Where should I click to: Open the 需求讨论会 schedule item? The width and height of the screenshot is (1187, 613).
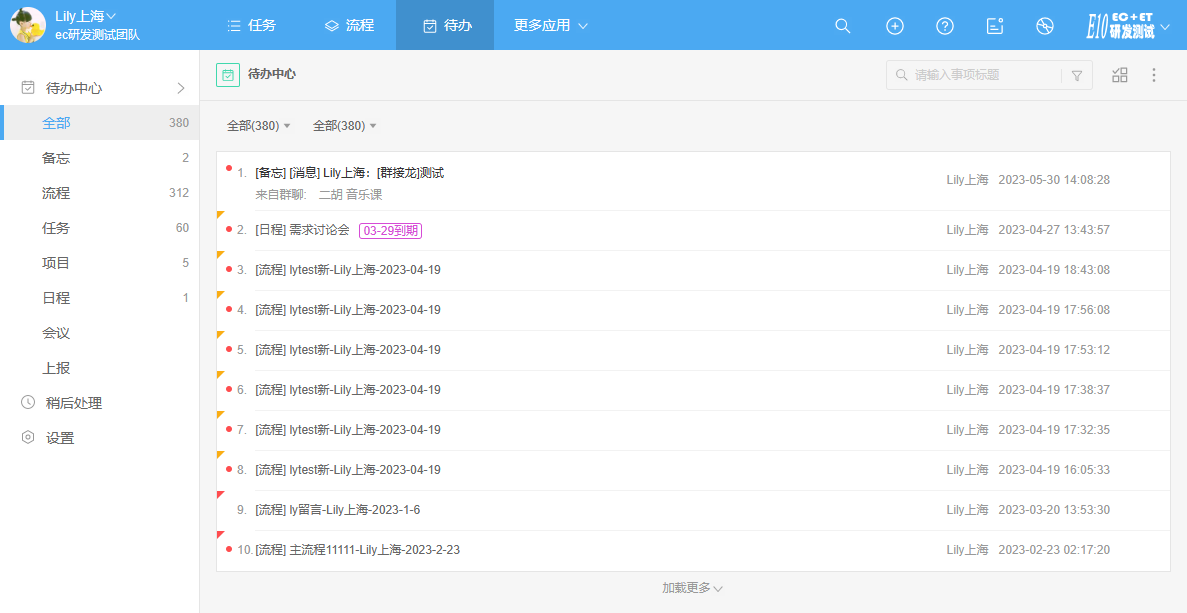[x=319, y=230]
